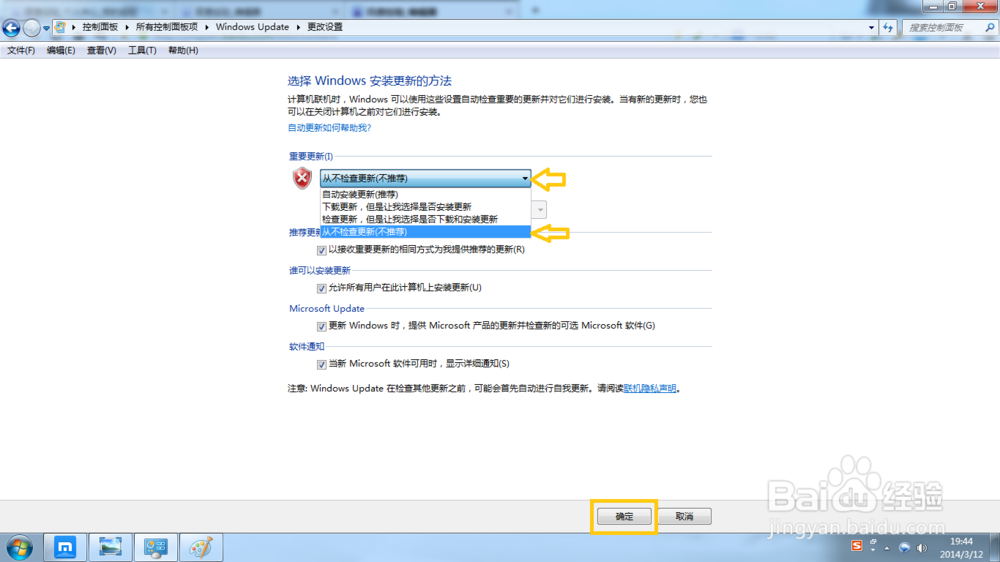This screenshot has width=1000, height=562.
Task: Click the refresh button beside address bar
Action: (888, 27)
